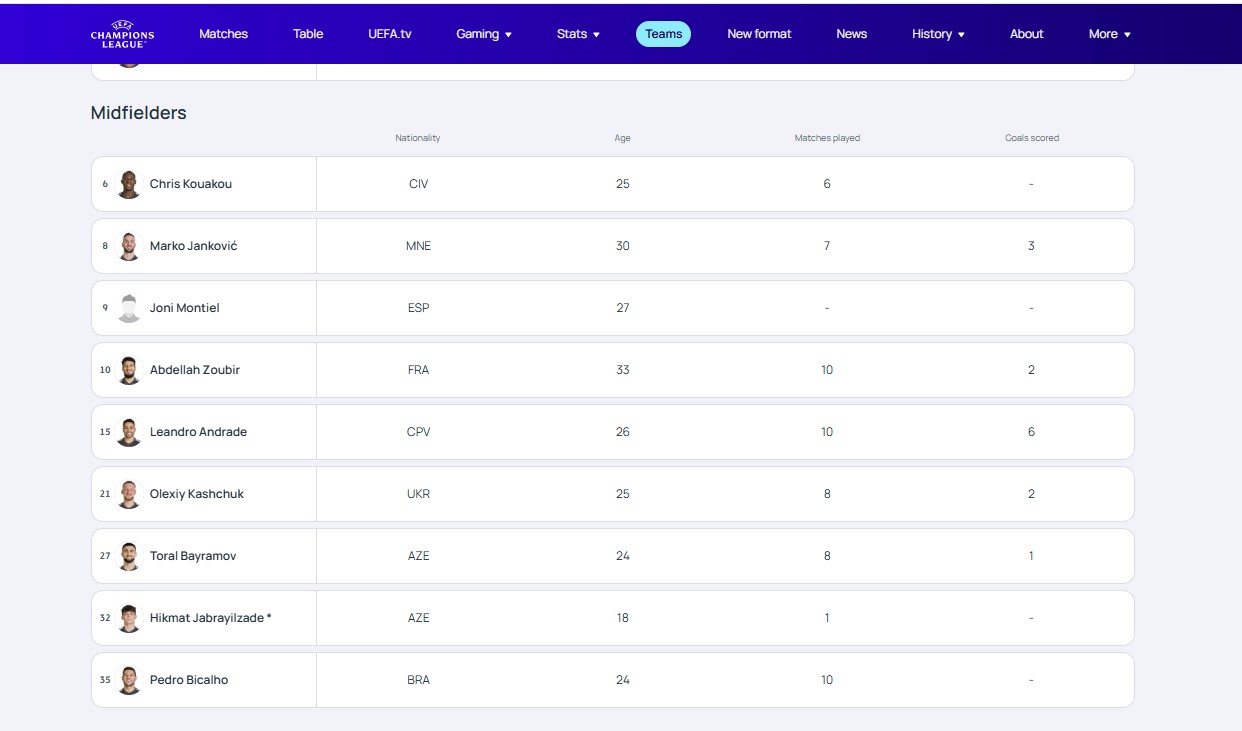Expand the More menu
Viewport: 1242px width, 731px height.
[1109, 34]
